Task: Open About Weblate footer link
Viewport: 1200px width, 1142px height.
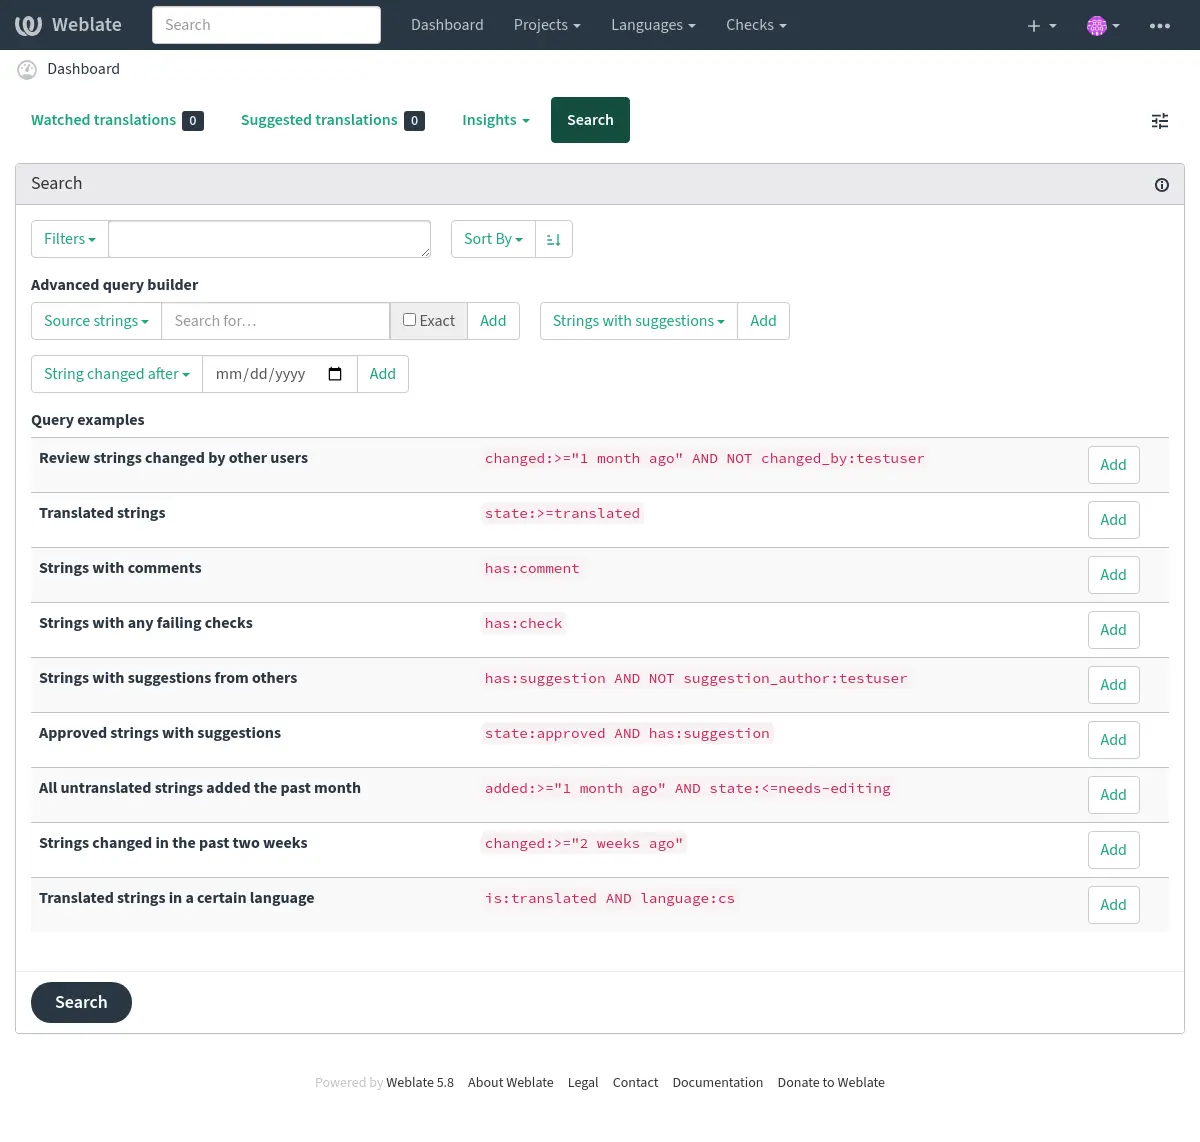Action: click(x=510, y=1083)
